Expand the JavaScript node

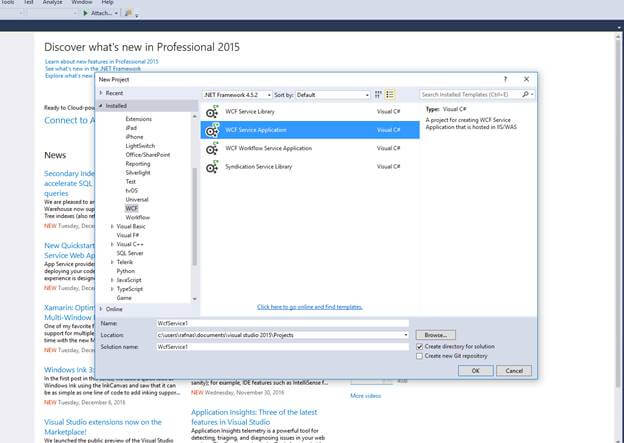click(112, 280)
